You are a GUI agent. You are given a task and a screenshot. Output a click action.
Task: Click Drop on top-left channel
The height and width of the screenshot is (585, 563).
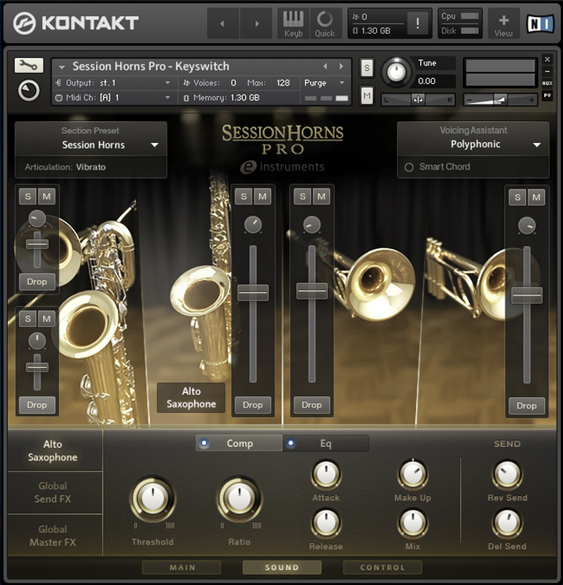tap(37, 282)
